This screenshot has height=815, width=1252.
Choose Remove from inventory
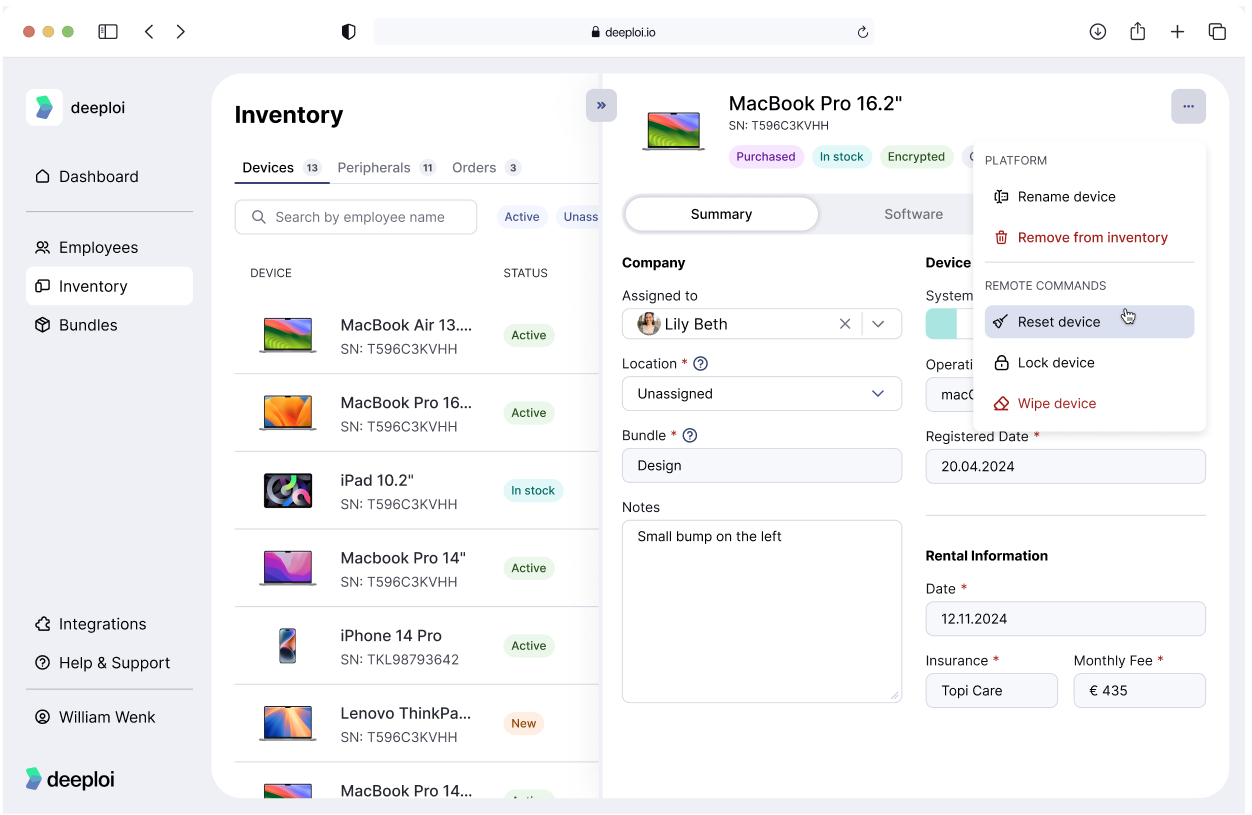(1089, 238)
